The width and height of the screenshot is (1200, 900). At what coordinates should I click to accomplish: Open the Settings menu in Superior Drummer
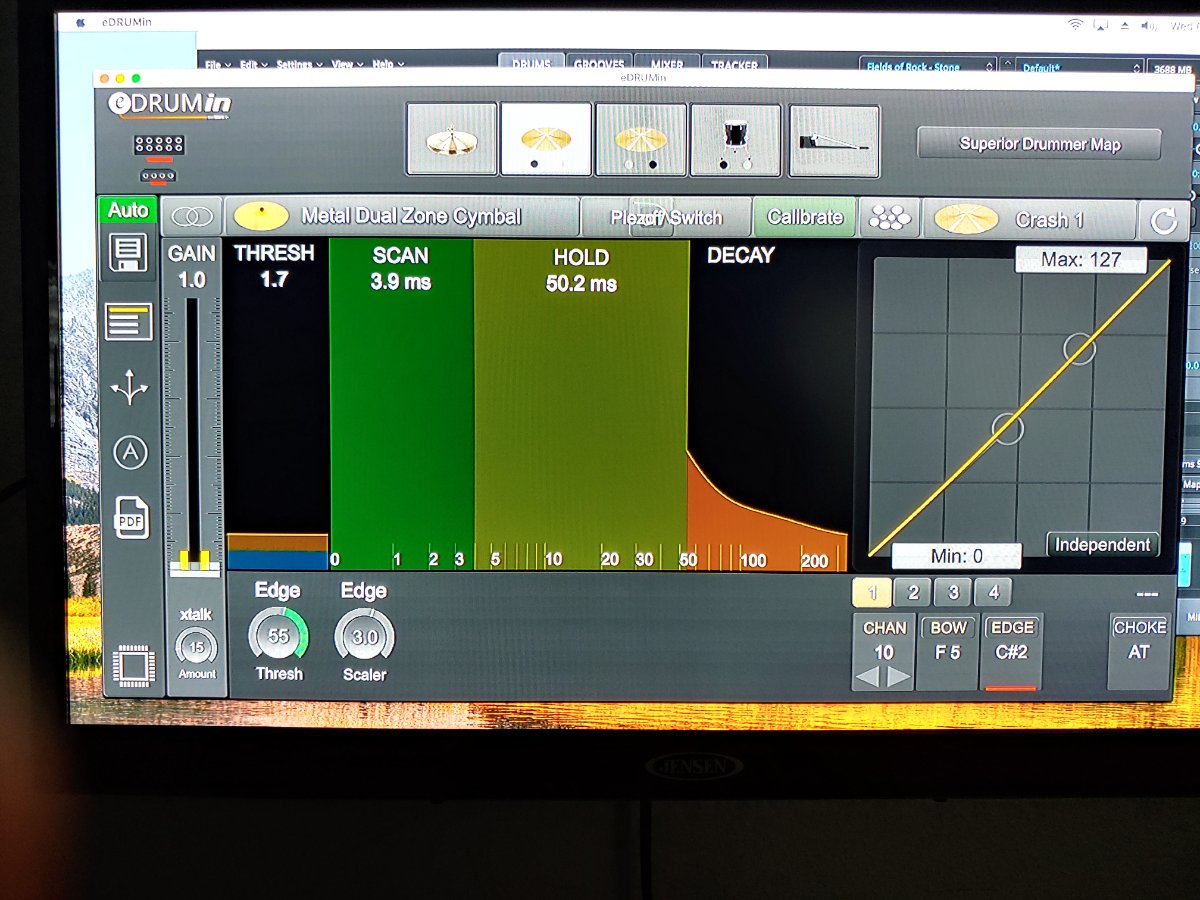(x=297, y=65)
